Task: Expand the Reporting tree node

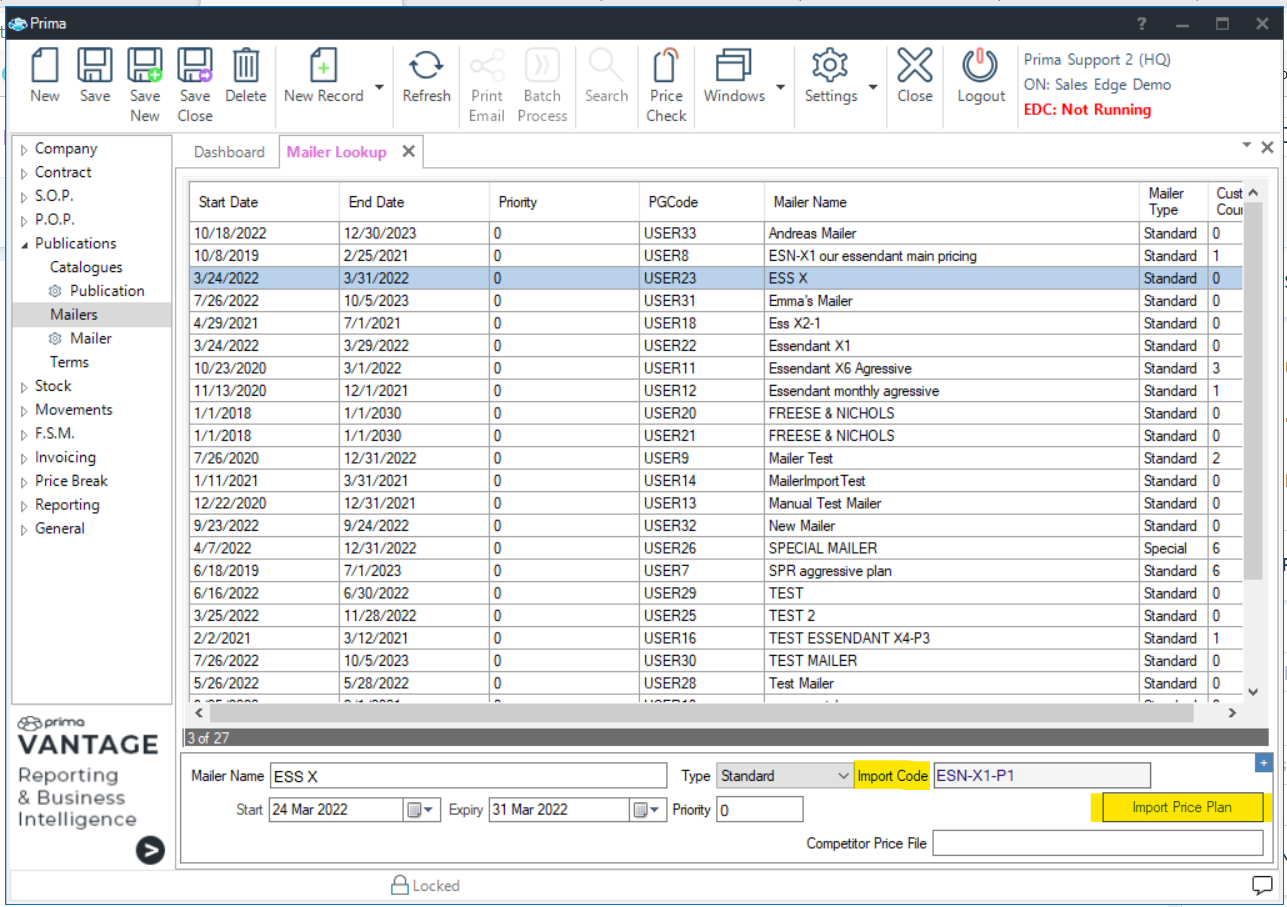Action: 24,506
